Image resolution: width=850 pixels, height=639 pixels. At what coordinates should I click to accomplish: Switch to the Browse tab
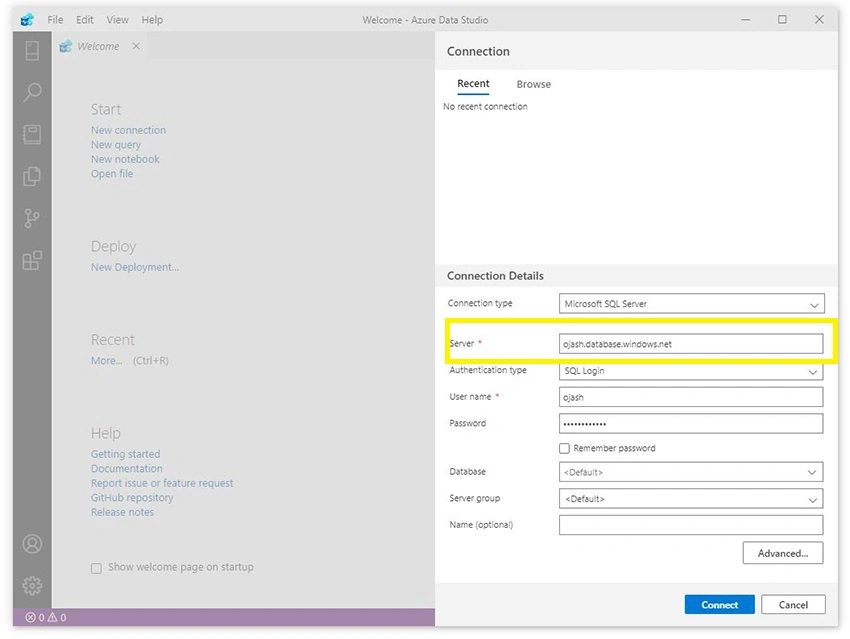point(534,84)
